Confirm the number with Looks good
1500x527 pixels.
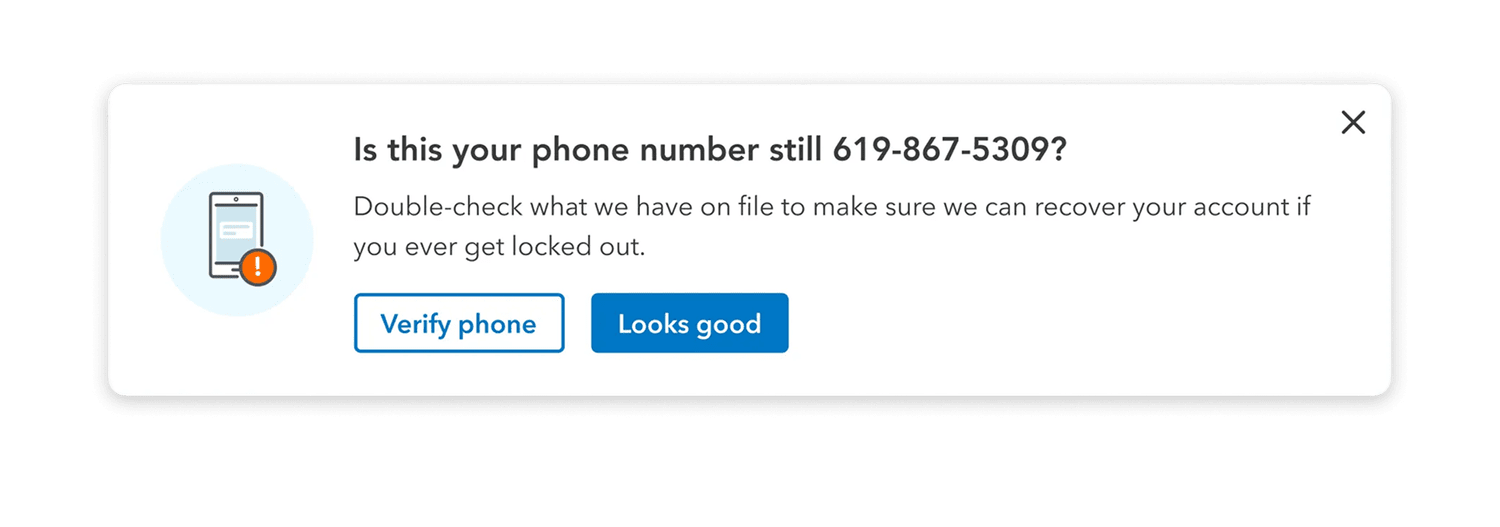click(x=690, y=323)
